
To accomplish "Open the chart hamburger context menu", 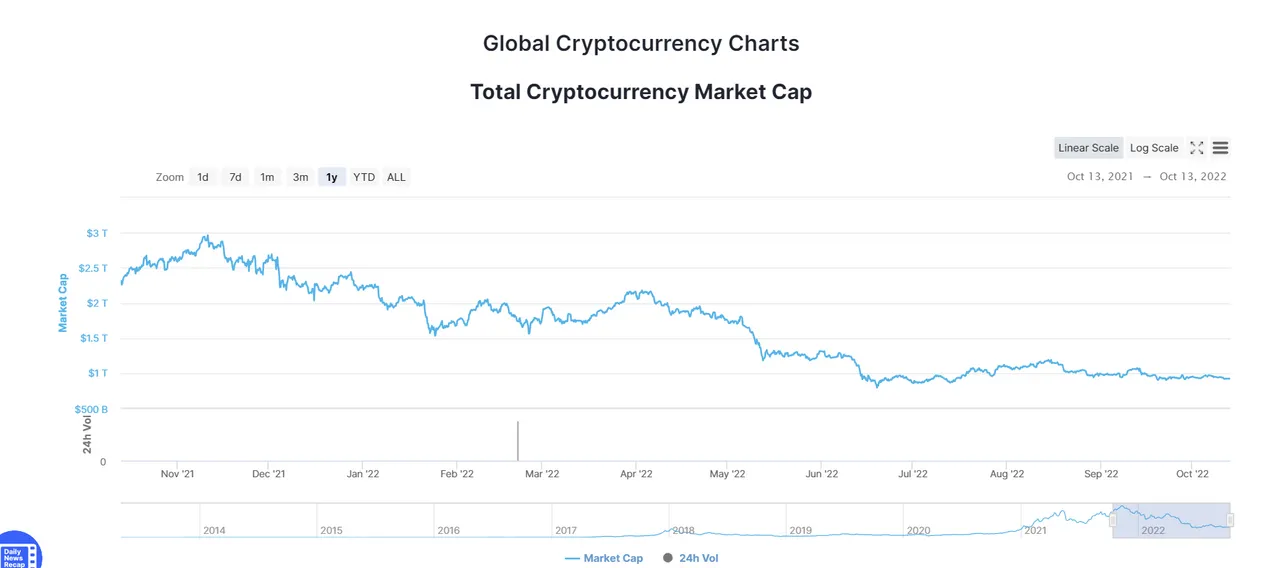I will pos(1220,148).
